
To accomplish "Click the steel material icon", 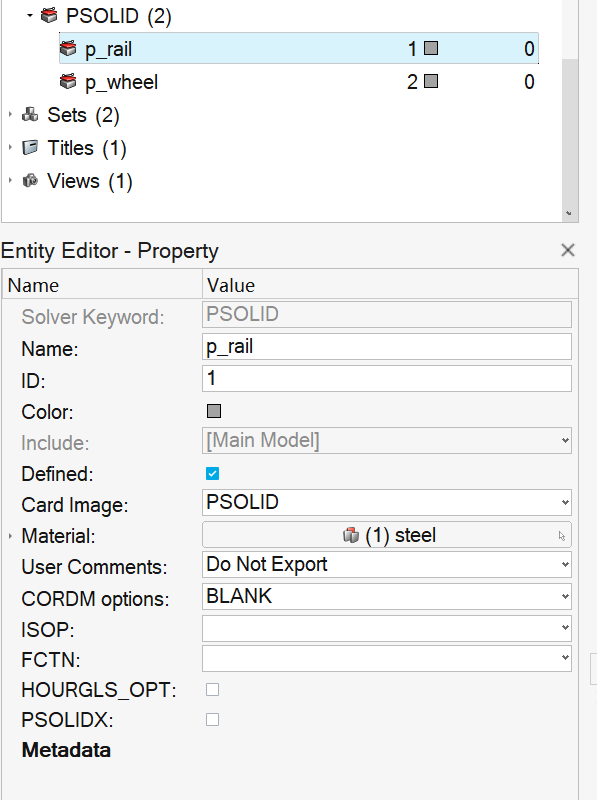I will [x=351, y=535].
